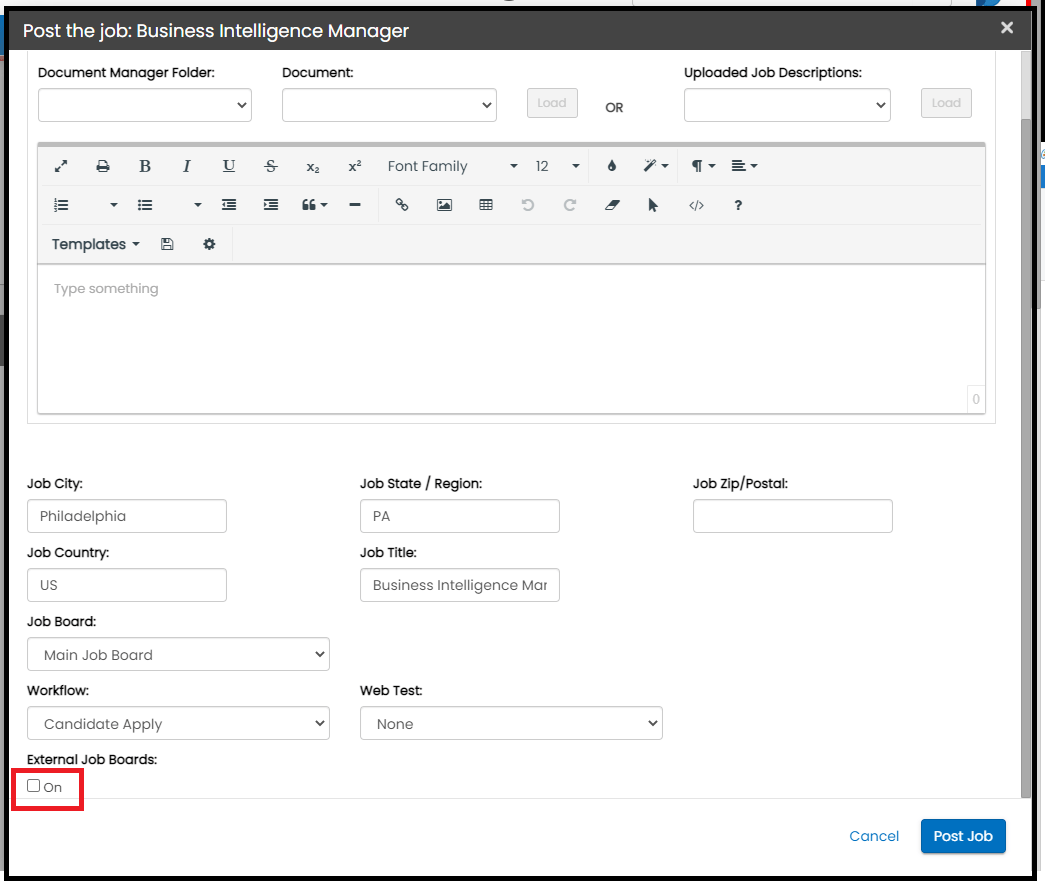This screenshot has height=891, width=1045.
Task: Expand the Workflow dropdown
Action: tap(178, 724)
